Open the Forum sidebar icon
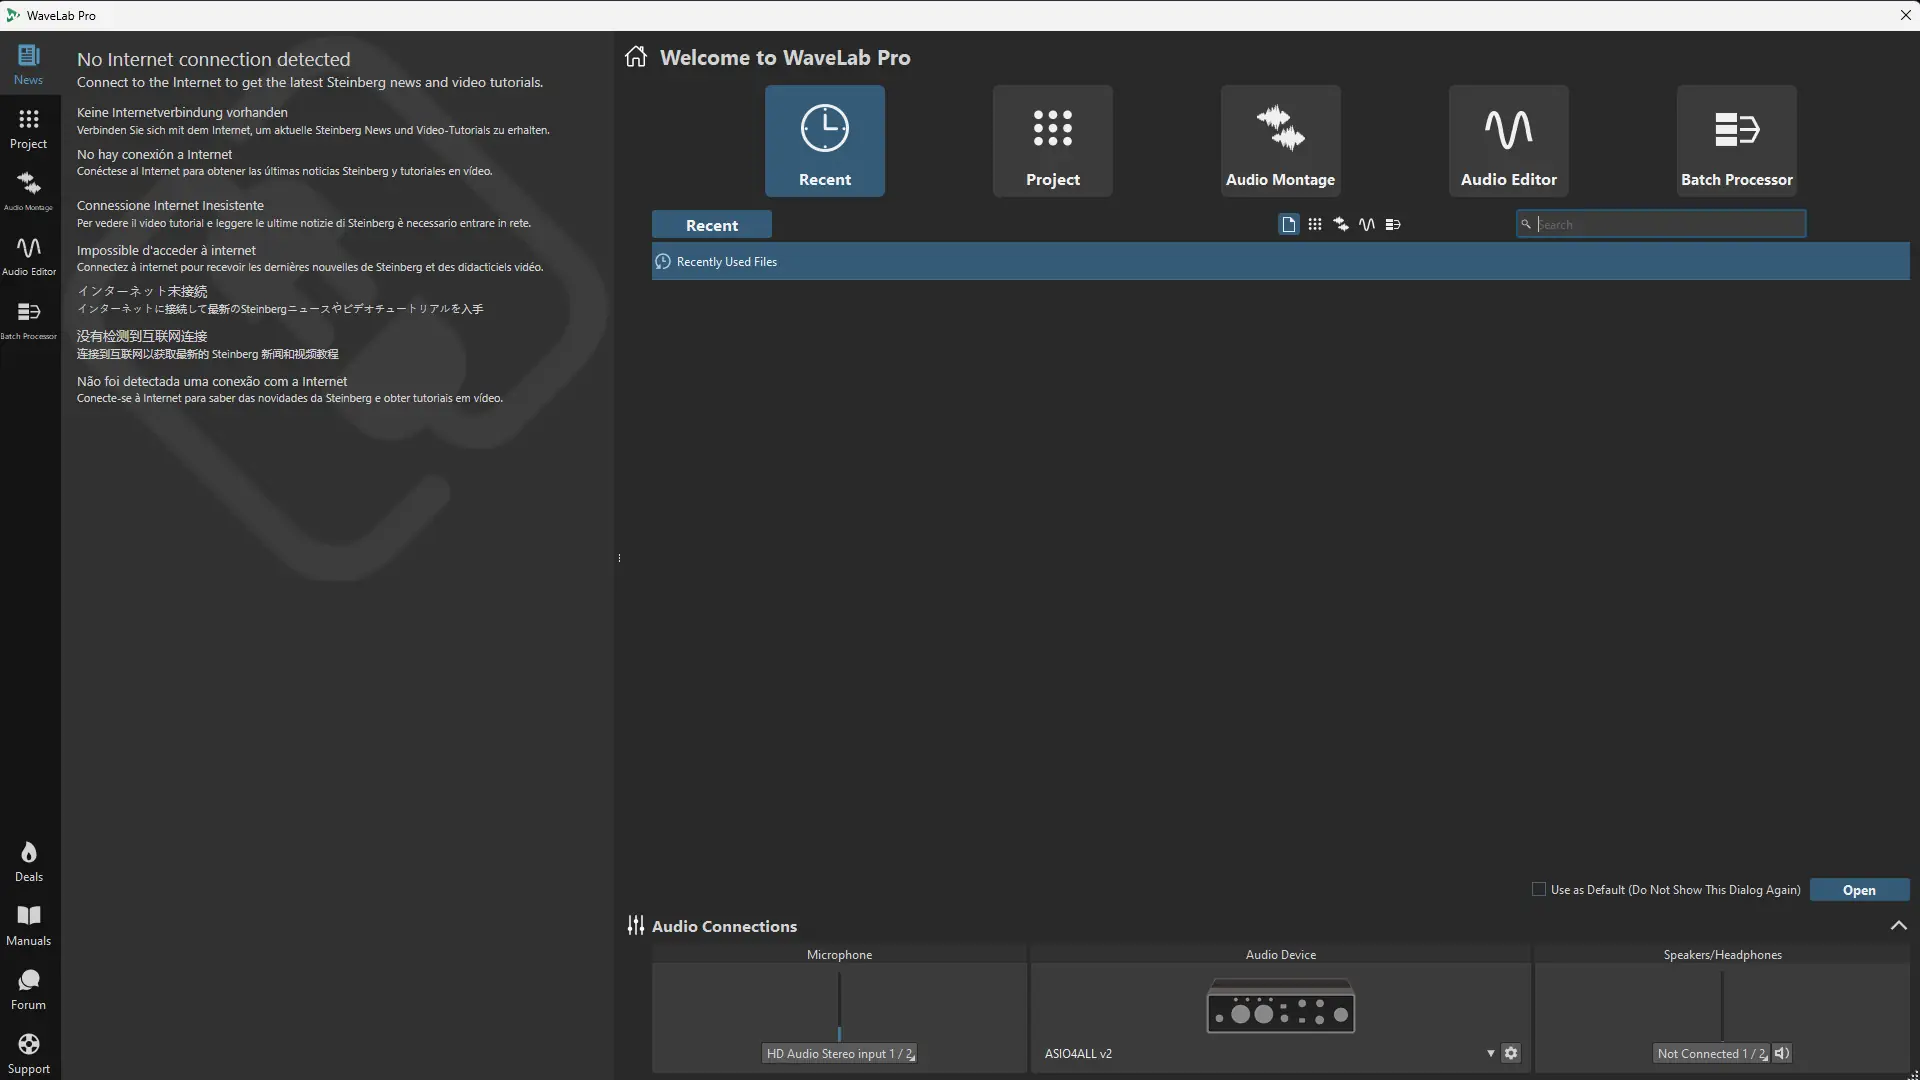The height and width of the screenshot is (1080, 1920). [x=29, y=989]
